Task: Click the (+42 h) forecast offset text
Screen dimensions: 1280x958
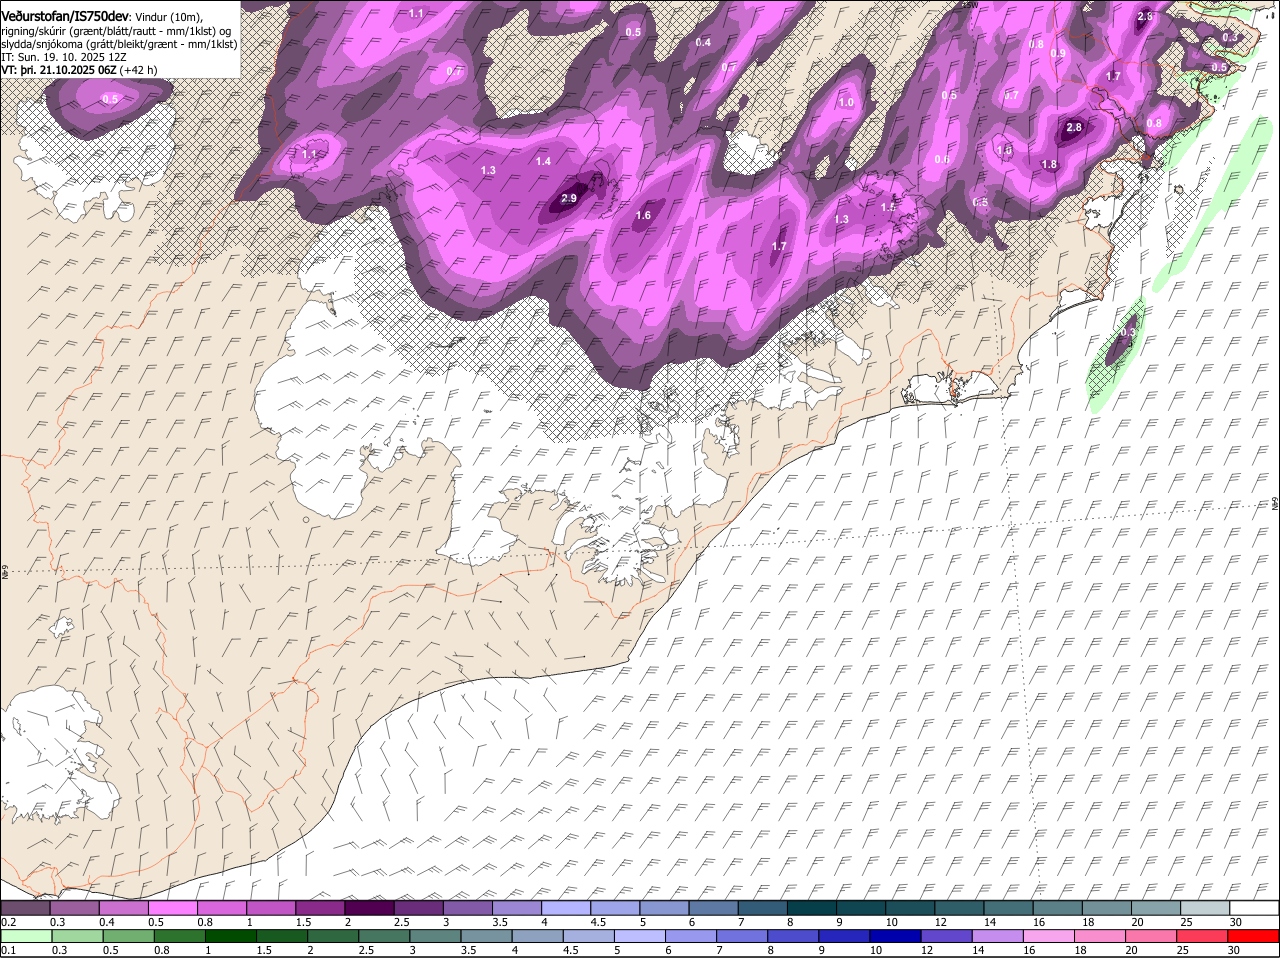Action: pos(138,71)
